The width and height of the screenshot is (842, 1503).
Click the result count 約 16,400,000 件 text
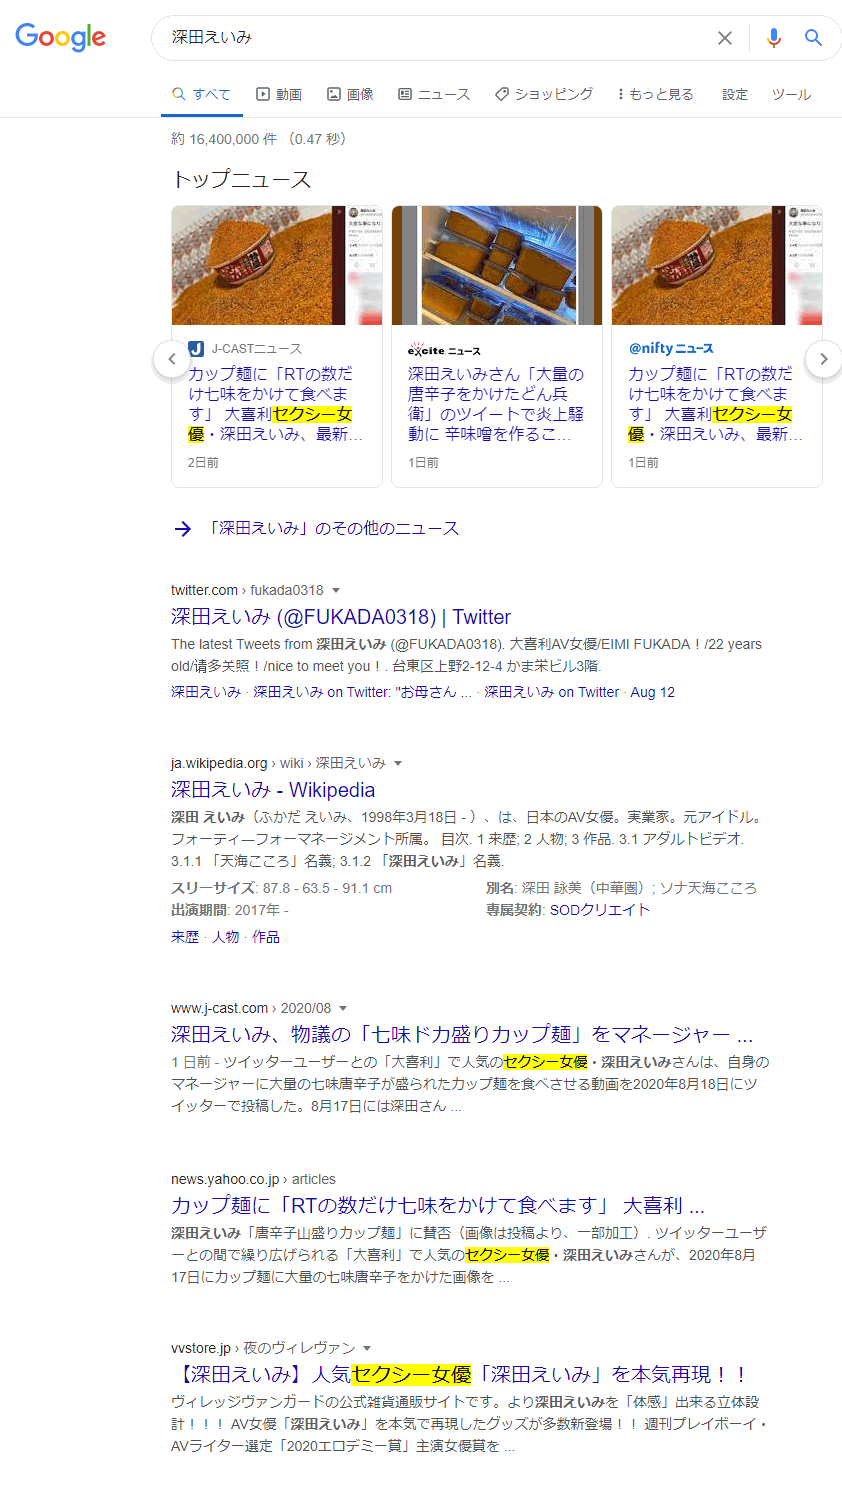[x=224, y=139]
